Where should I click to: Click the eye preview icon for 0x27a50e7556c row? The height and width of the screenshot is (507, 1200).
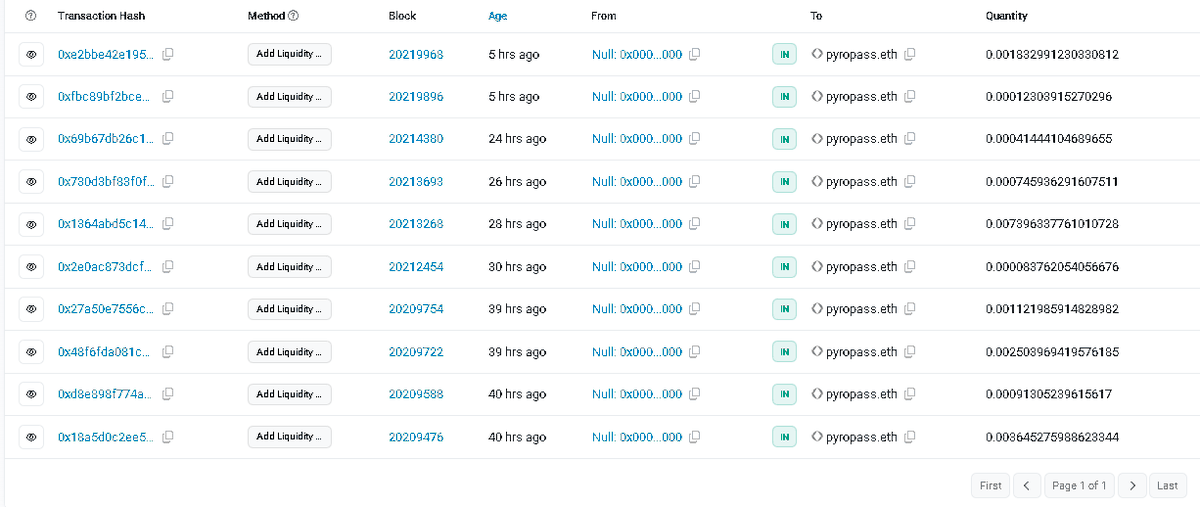tap(31, 309)
